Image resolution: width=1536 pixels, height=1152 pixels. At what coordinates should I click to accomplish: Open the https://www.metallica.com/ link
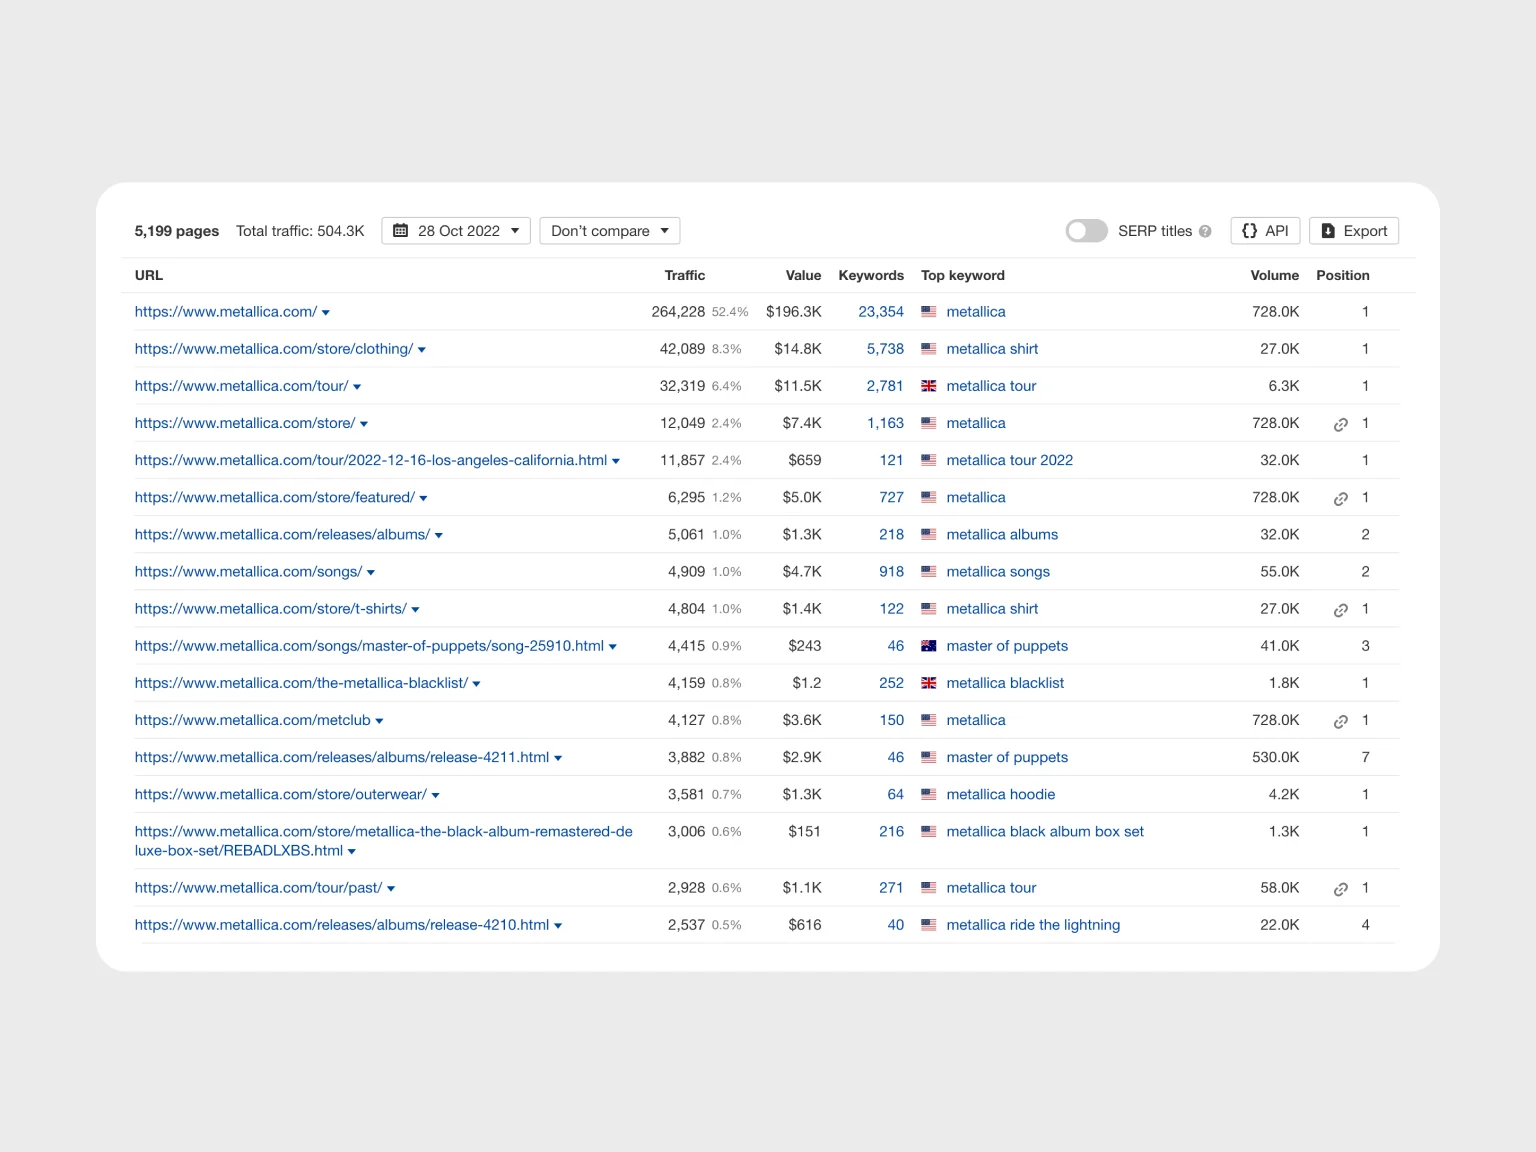click(226, 312)
